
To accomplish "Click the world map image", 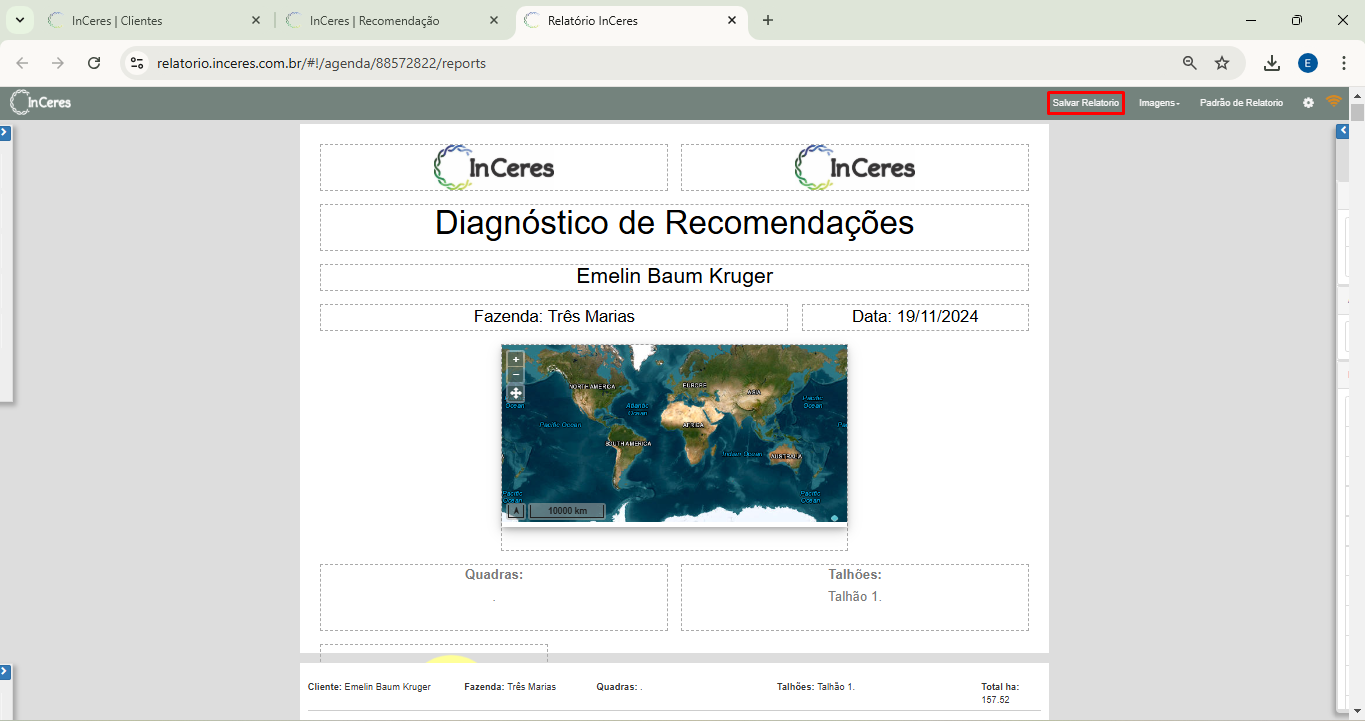I will (x=674, y=433).
